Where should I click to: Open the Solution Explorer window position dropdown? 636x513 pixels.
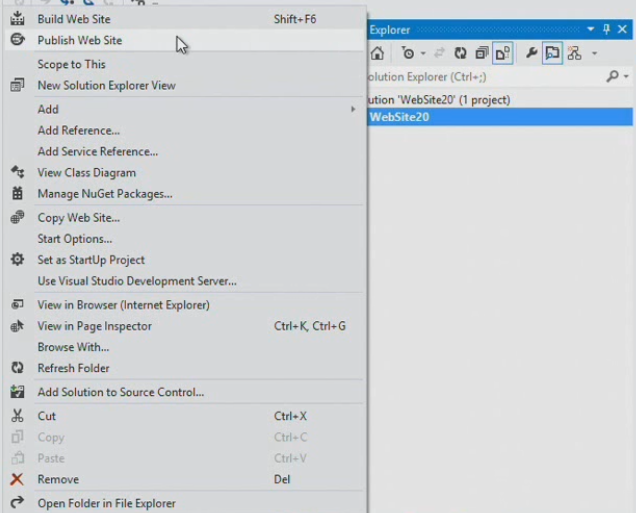(591, 29)
